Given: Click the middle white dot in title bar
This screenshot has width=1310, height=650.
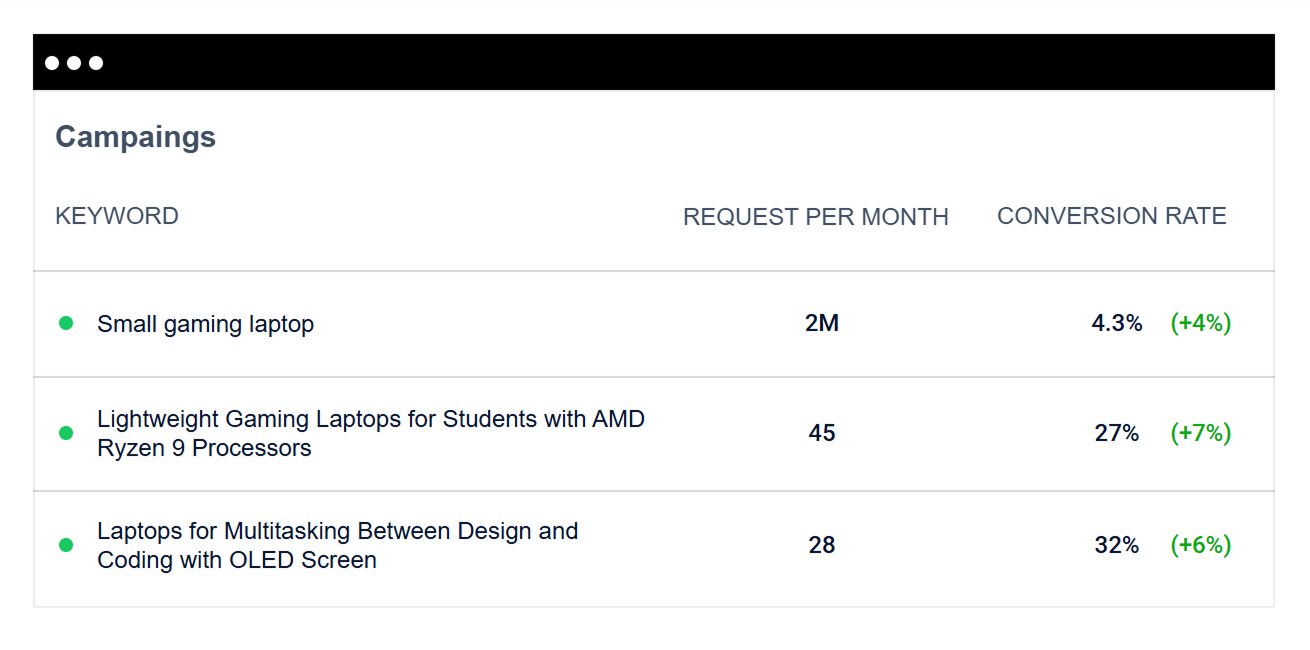Looking at the screenshot, I should click(74, 63).
